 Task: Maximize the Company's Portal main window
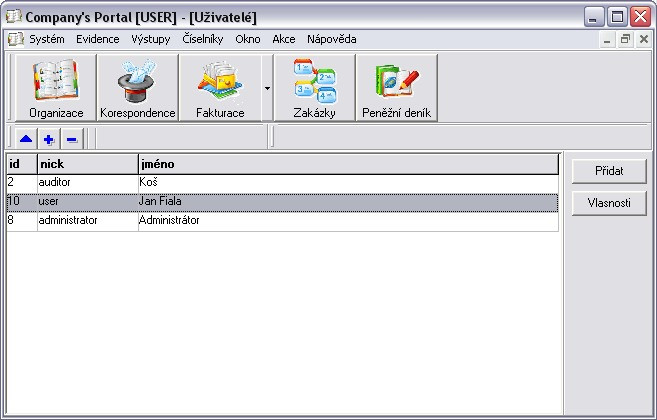pyautogui.click(x=617, y=17)
